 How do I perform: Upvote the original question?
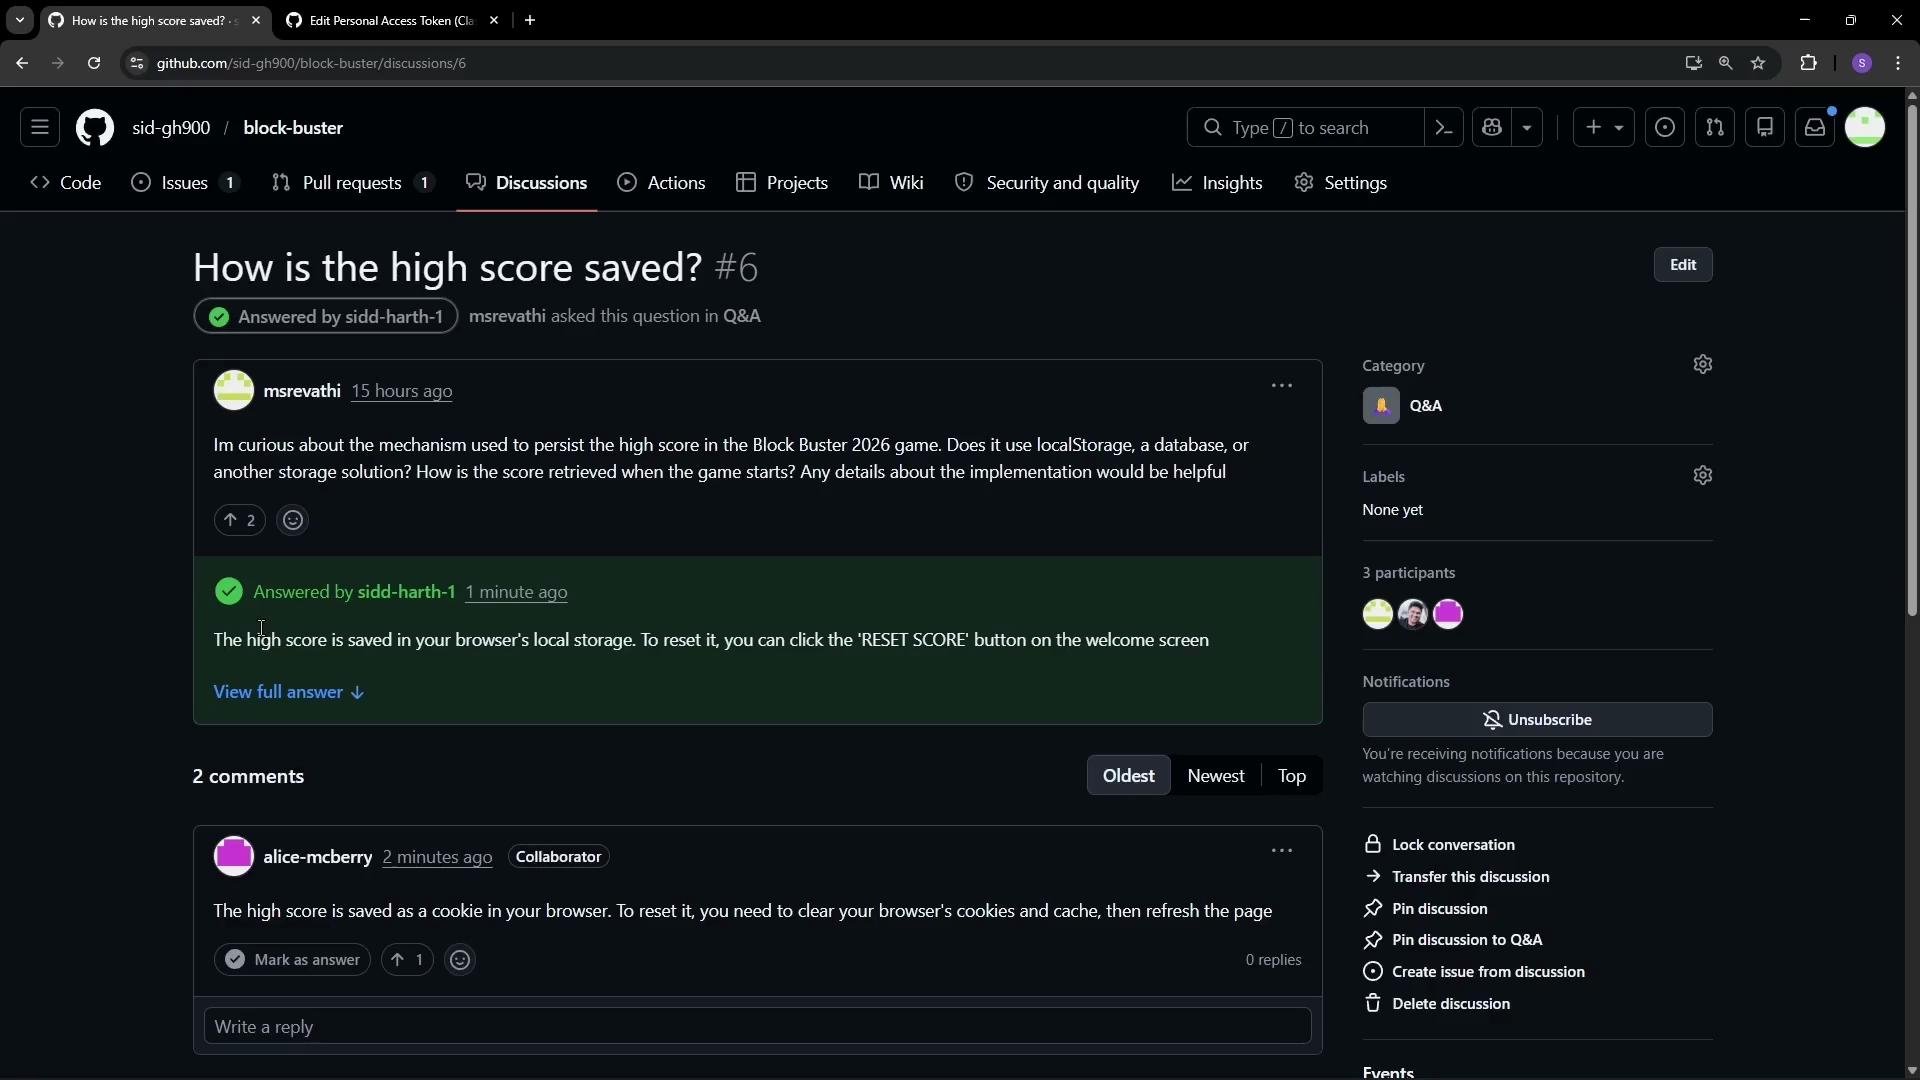click(x=239, y=520)
